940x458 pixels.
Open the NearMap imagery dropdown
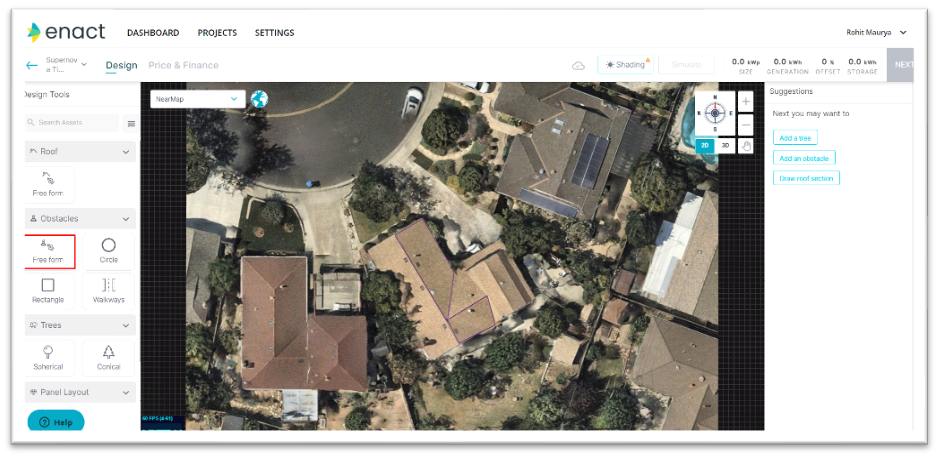coord(198,99)
